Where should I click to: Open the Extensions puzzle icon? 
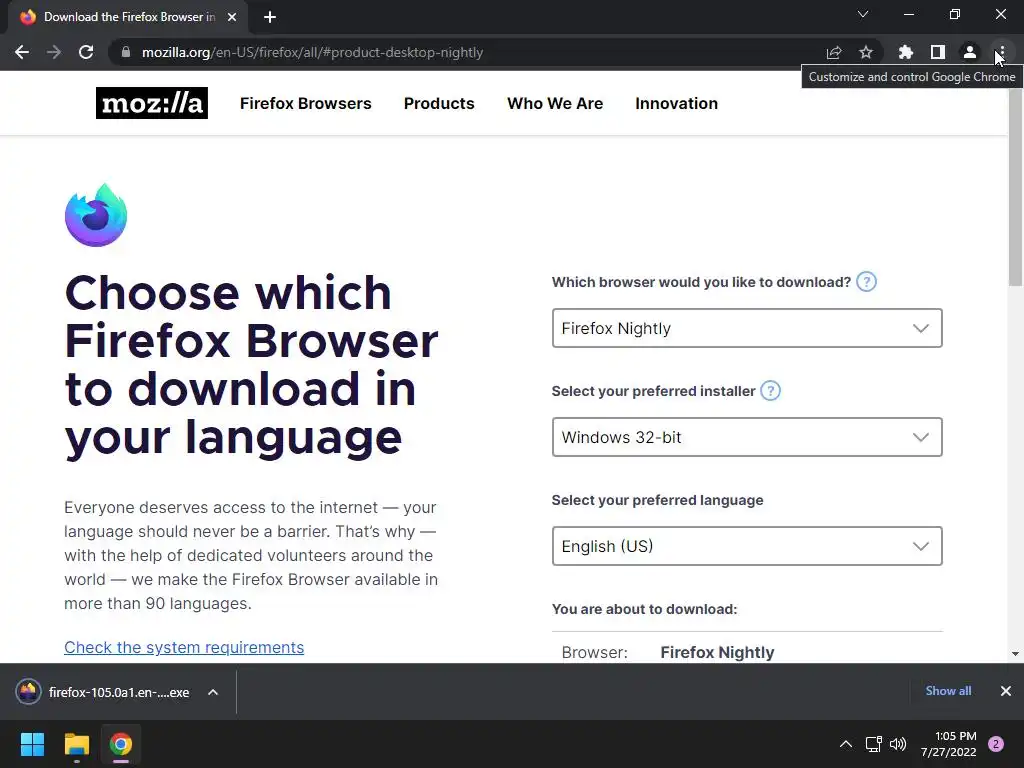(x=906, y=52)
